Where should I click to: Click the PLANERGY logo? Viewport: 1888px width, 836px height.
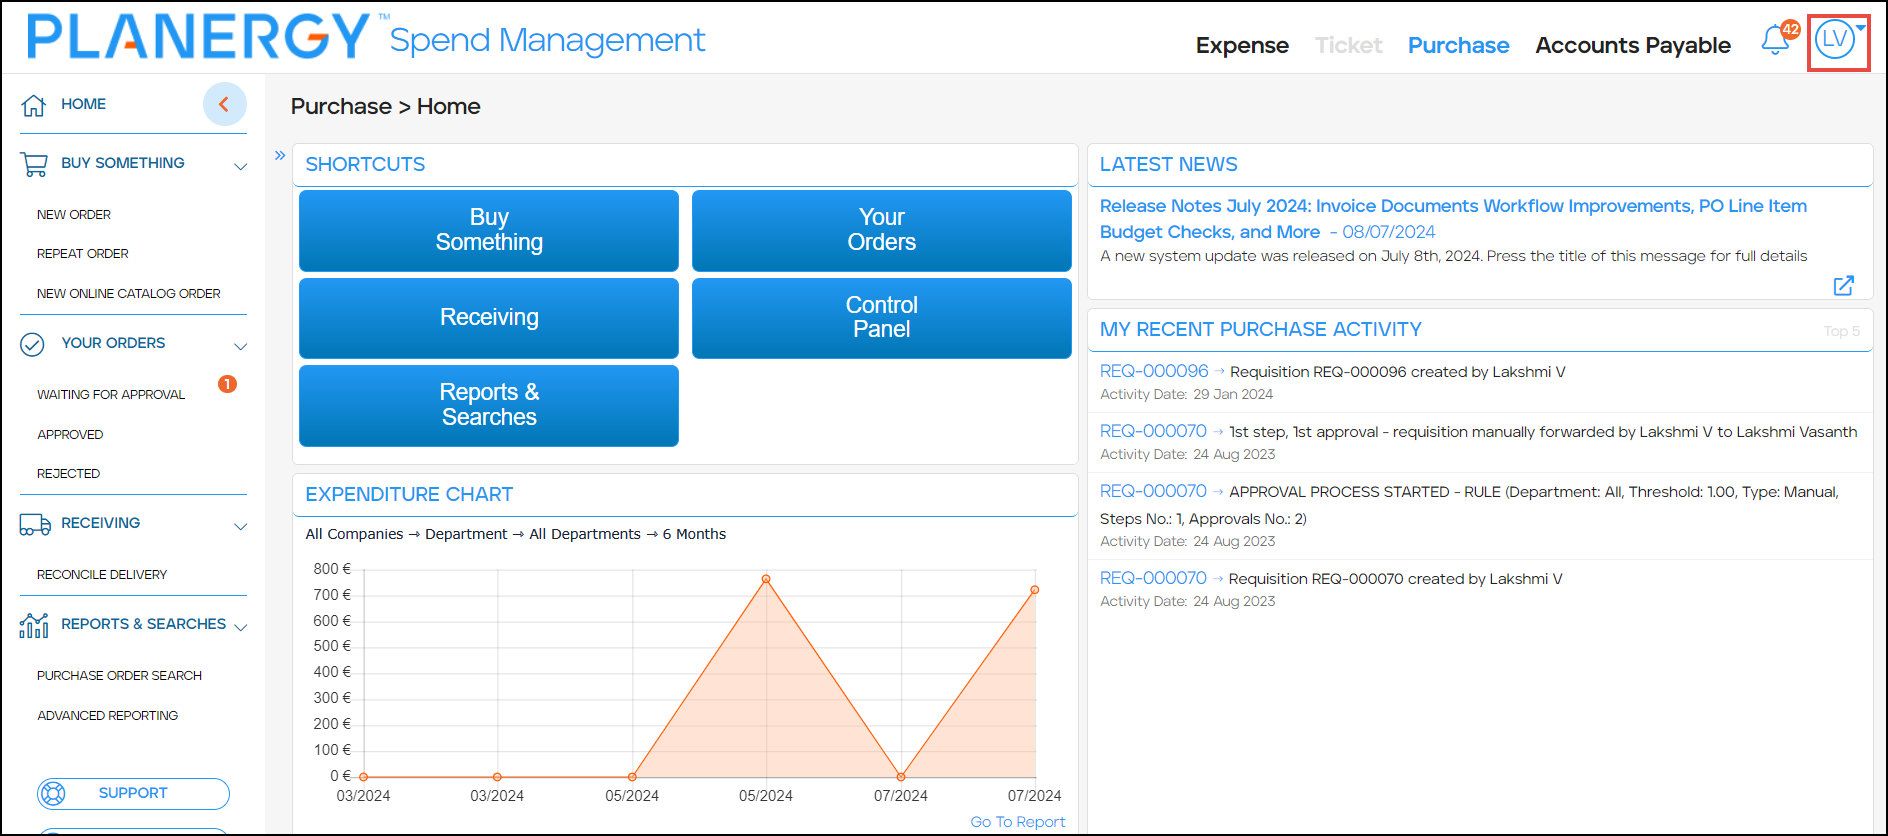(x=200, y=36)
